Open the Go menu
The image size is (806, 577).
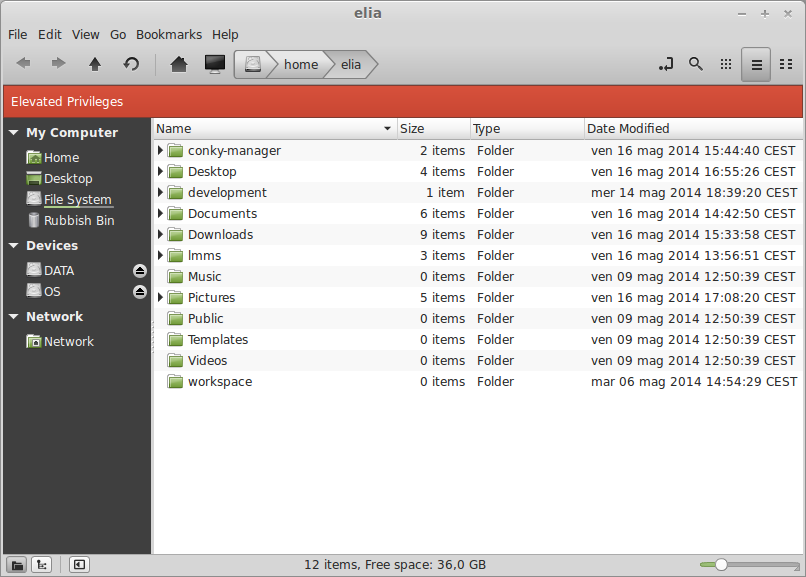pyautogui.click(x=118, y=34)
